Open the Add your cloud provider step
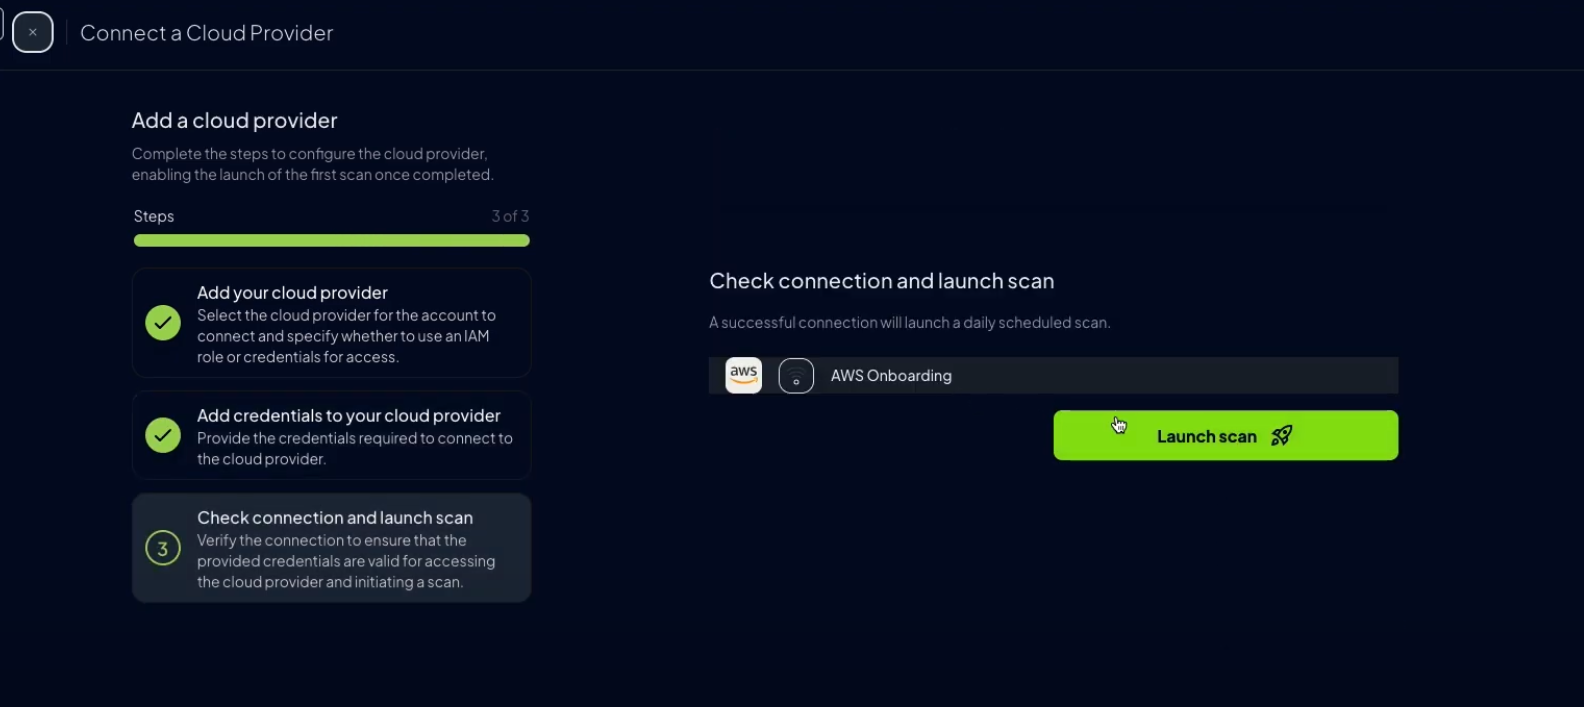The width and height of the screenshot is (1584, 707). tap(331, 323)
